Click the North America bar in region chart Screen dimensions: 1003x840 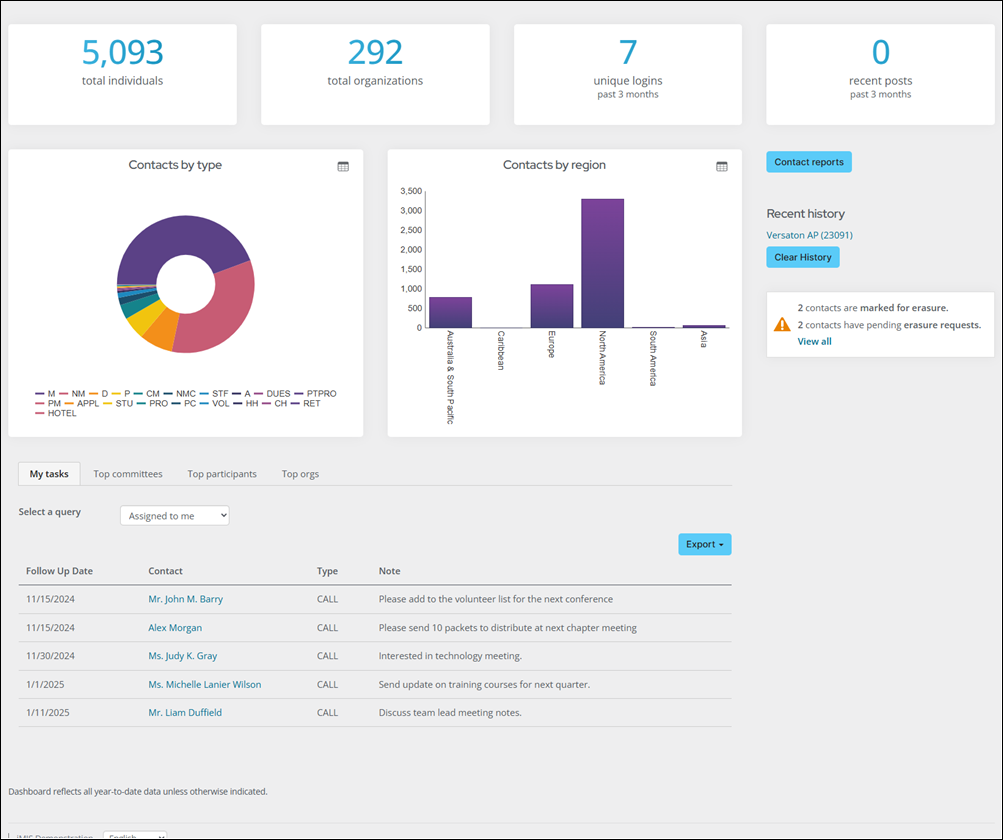[x=602, y=262]
